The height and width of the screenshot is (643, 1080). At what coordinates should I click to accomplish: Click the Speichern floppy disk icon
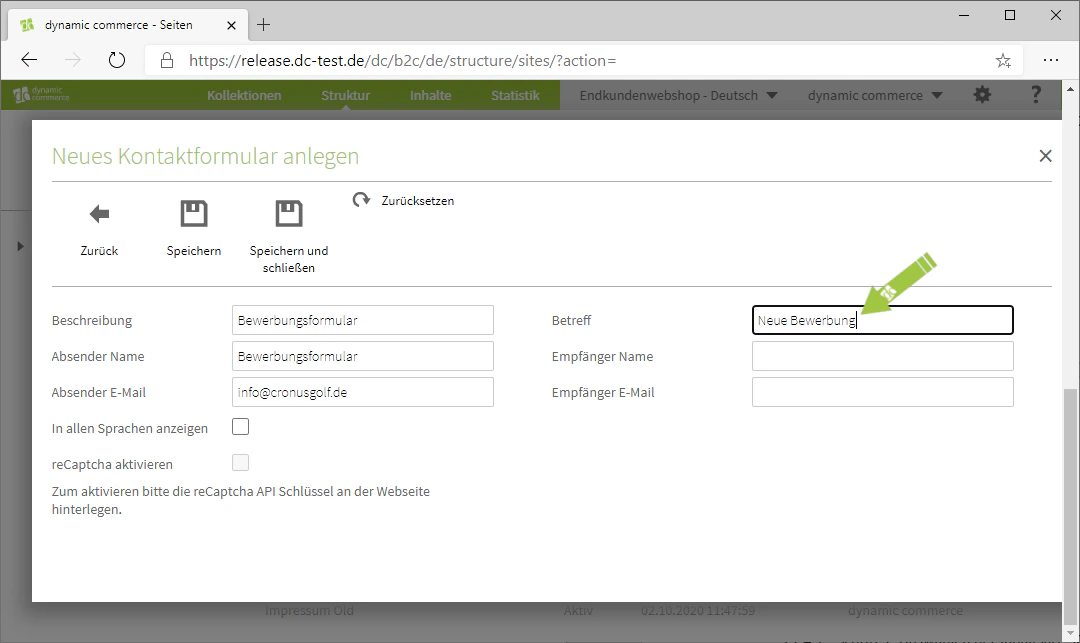pyautogui.click(x=194, y=213)
